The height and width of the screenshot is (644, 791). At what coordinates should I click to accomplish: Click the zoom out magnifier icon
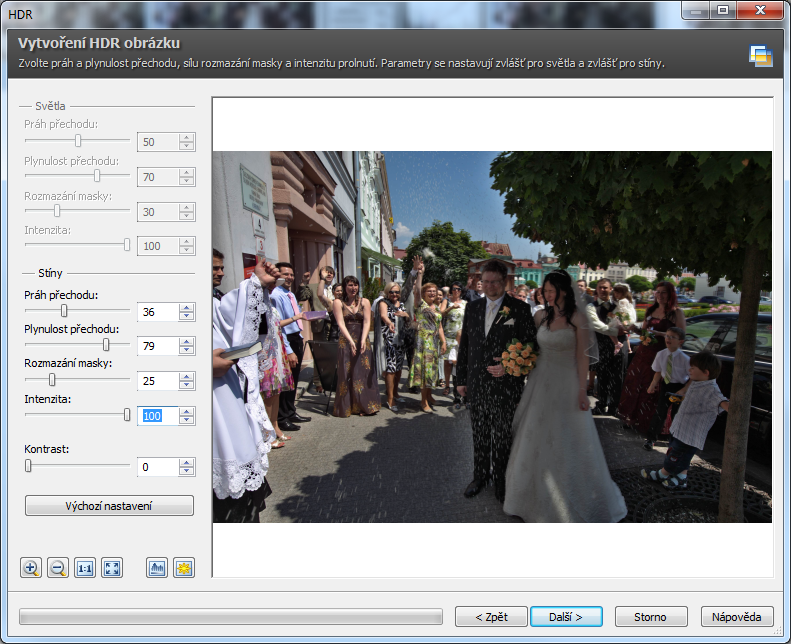point(58,568)
